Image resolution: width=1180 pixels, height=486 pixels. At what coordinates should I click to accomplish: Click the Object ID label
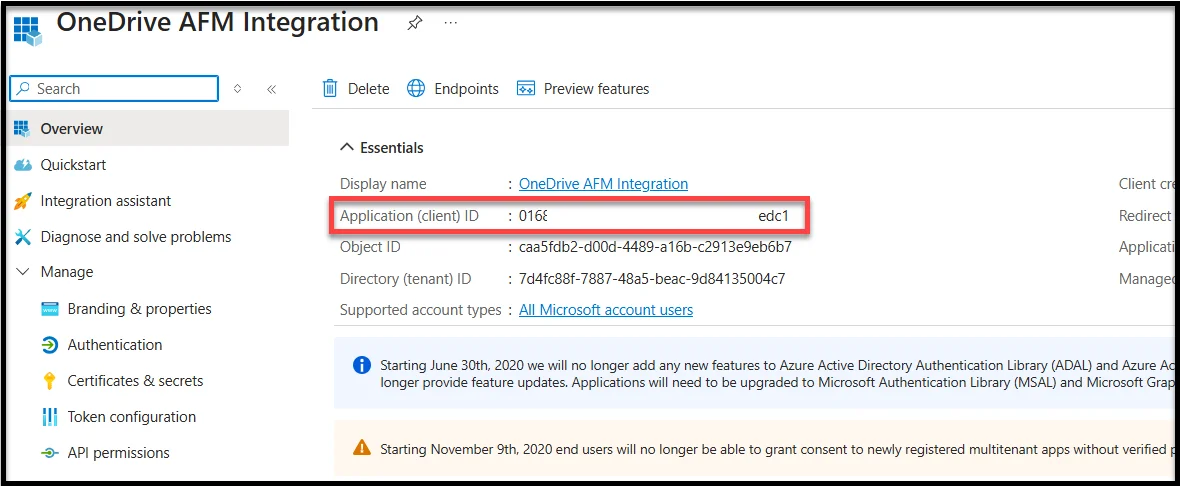370,248
